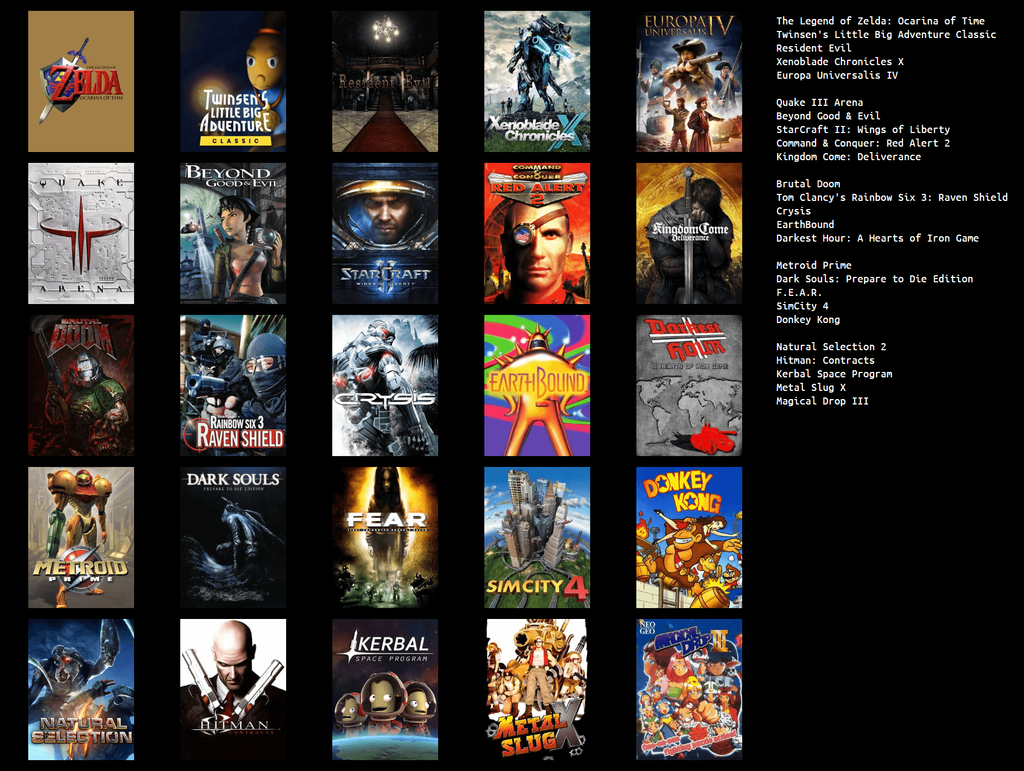The height and width of the screenshot is (771, 1024).
Task: Open Twinsen's Little Big Adventure Classic cover
Action: (233, 82)
